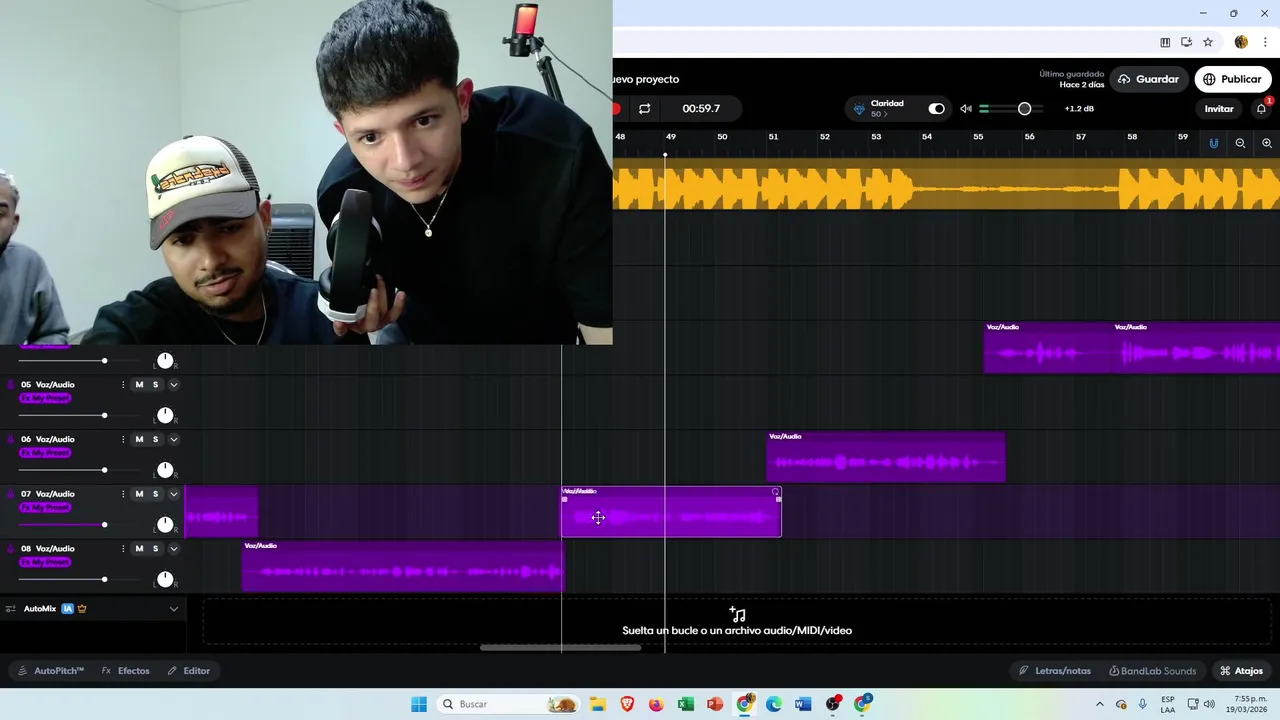
Task: Solo track 08 with S button
Action: (155, 548)
